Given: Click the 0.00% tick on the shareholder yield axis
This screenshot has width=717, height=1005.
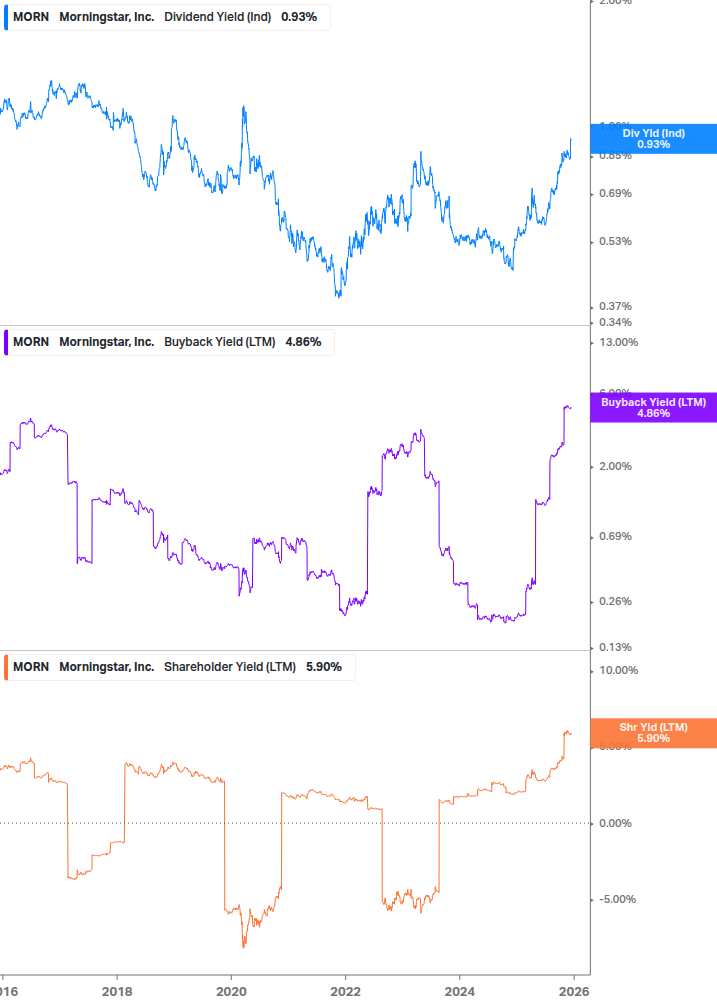Looking at the screenshot, I should click(x=615, y=823).
